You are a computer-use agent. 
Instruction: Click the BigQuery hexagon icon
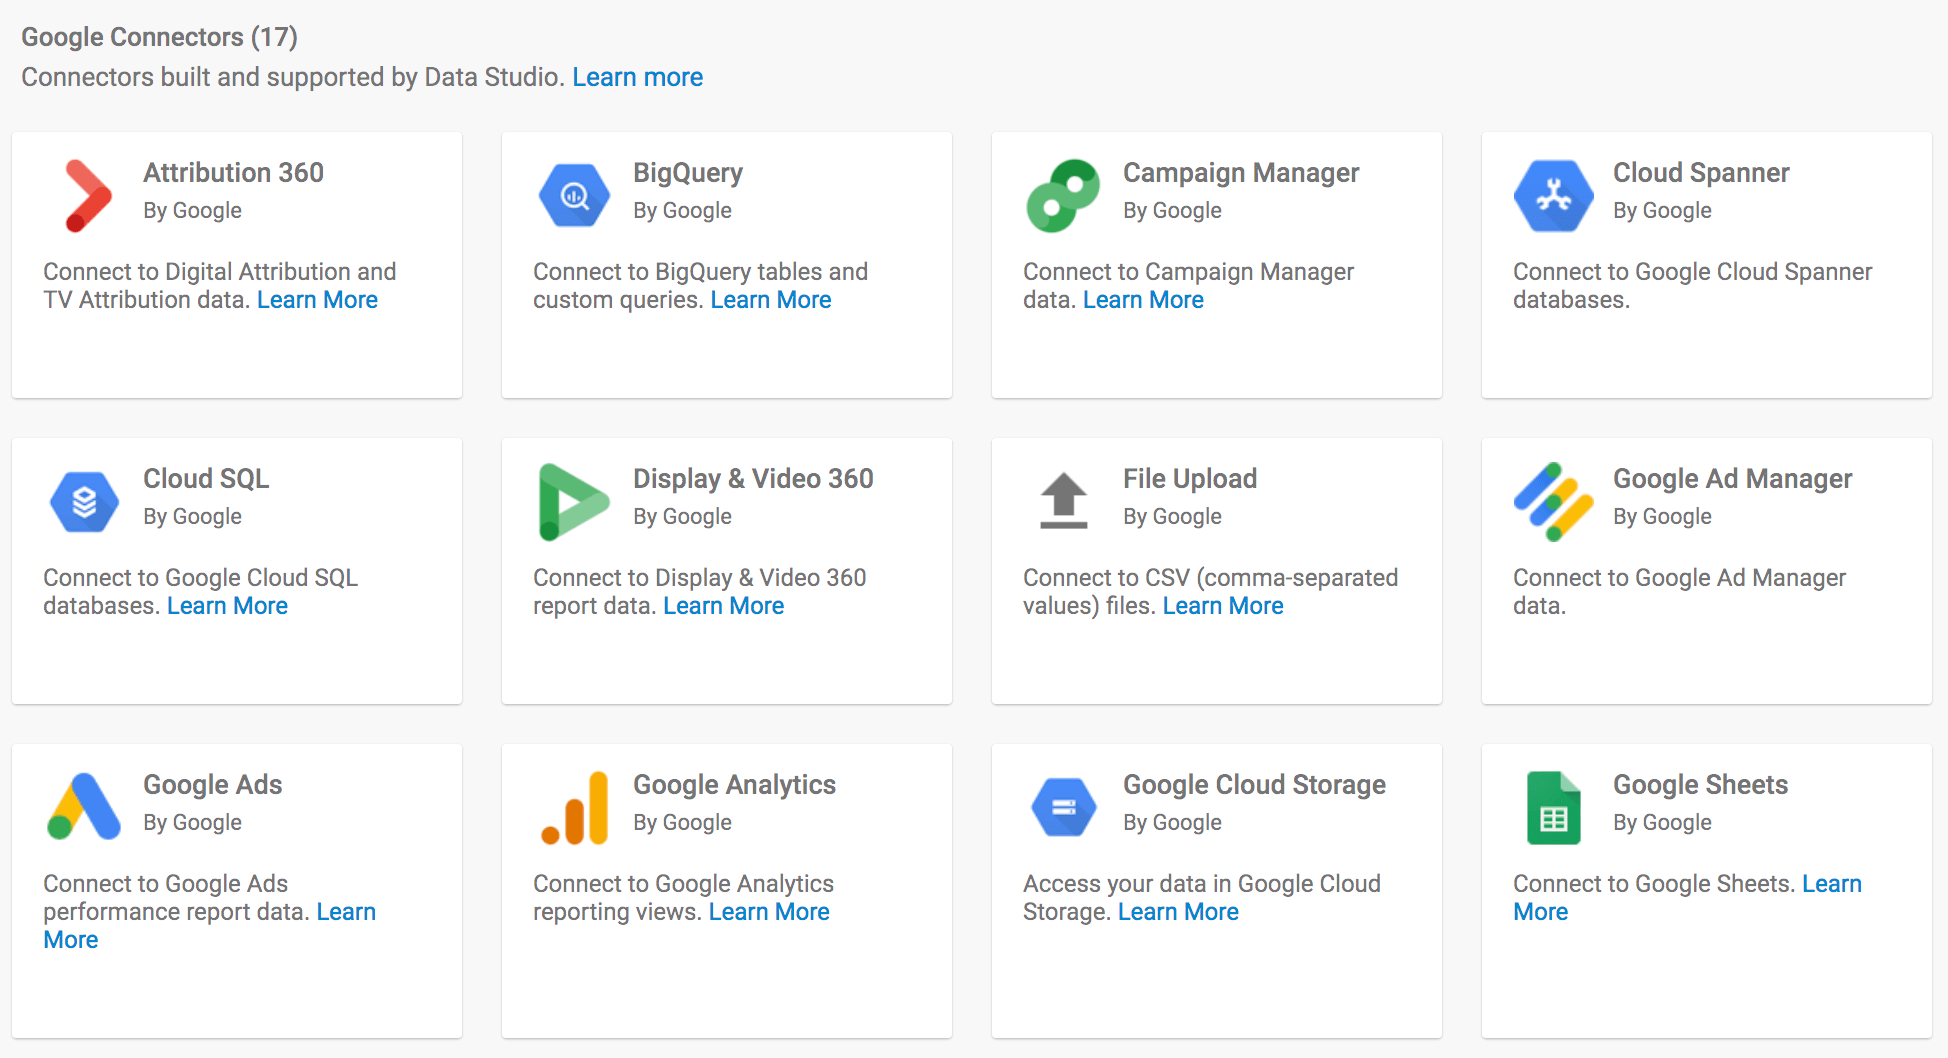click(574, 195)
